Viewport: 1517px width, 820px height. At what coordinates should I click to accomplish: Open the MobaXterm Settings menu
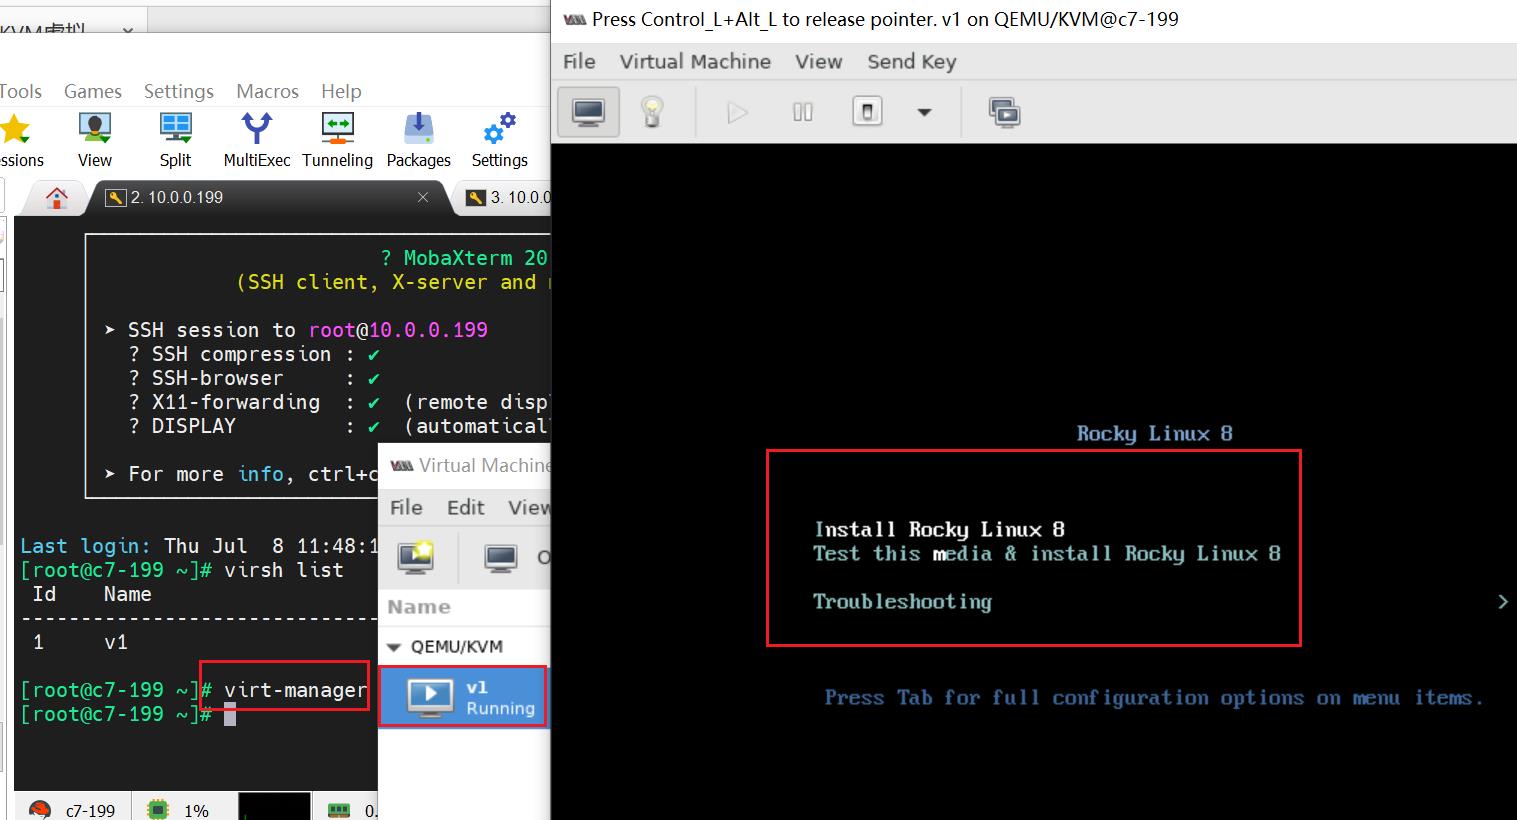pos(179,91)
